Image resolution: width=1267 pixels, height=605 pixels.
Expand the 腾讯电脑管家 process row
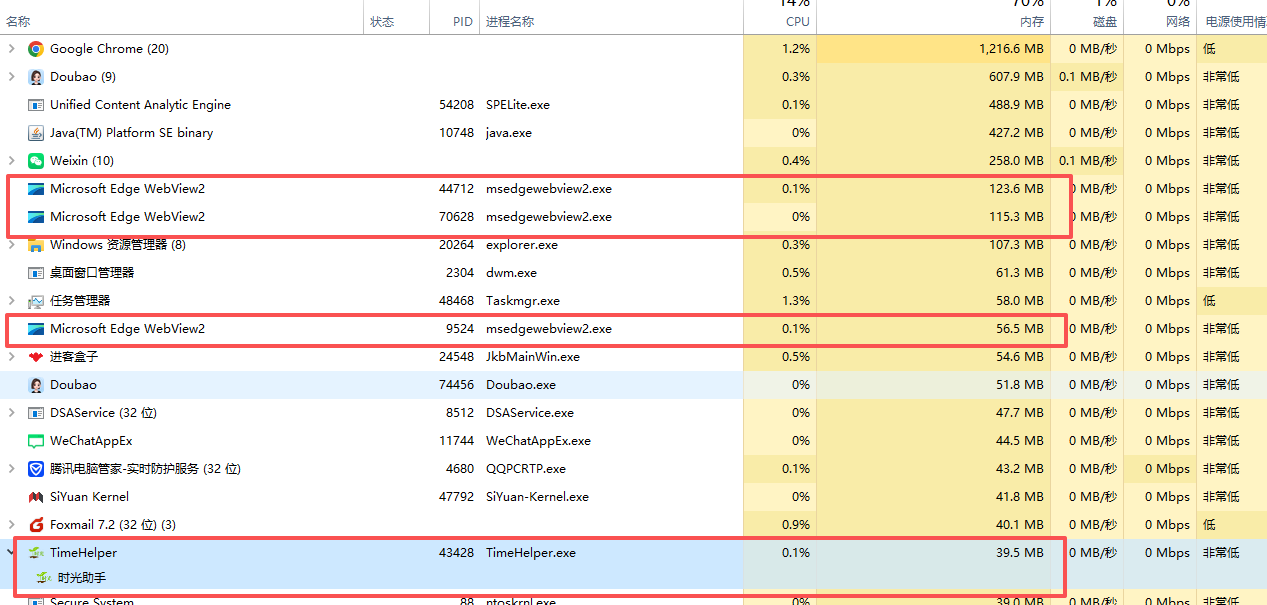click(x=12, y=469)
